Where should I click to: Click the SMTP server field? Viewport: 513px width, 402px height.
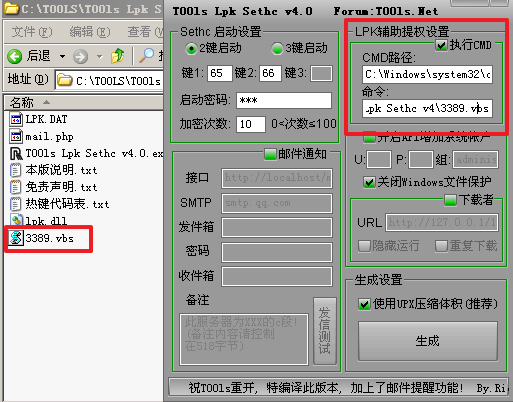(x=277, y=203)
